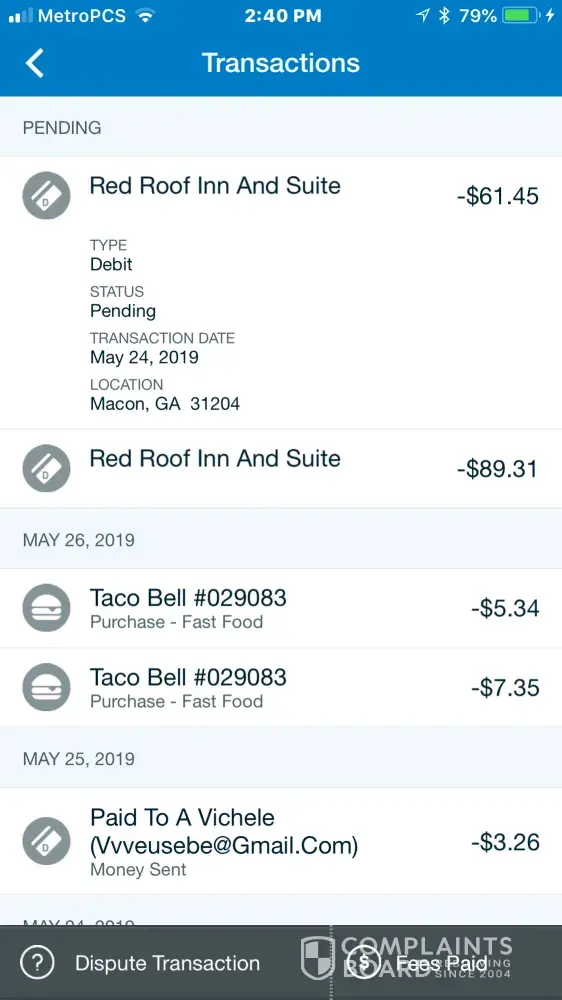Tap the burger icon for the $5.34 Taco Bell purchase
Image resolution: width=562 pixels, height=1000 pixels.
point(47,608)
